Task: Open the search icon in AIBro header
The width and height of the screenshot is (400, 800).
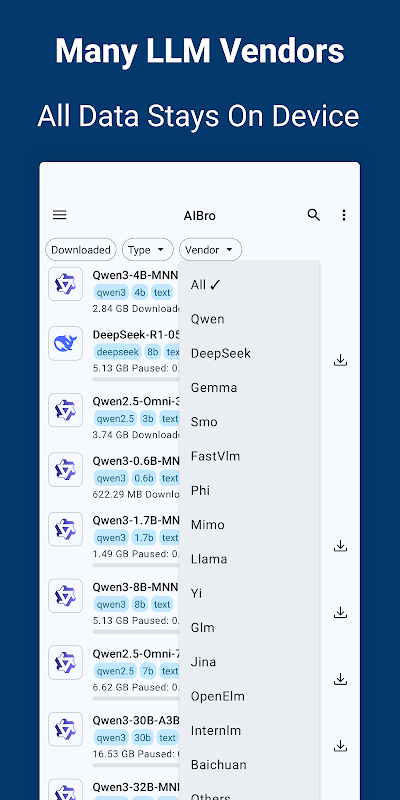Action: point(314,215)
